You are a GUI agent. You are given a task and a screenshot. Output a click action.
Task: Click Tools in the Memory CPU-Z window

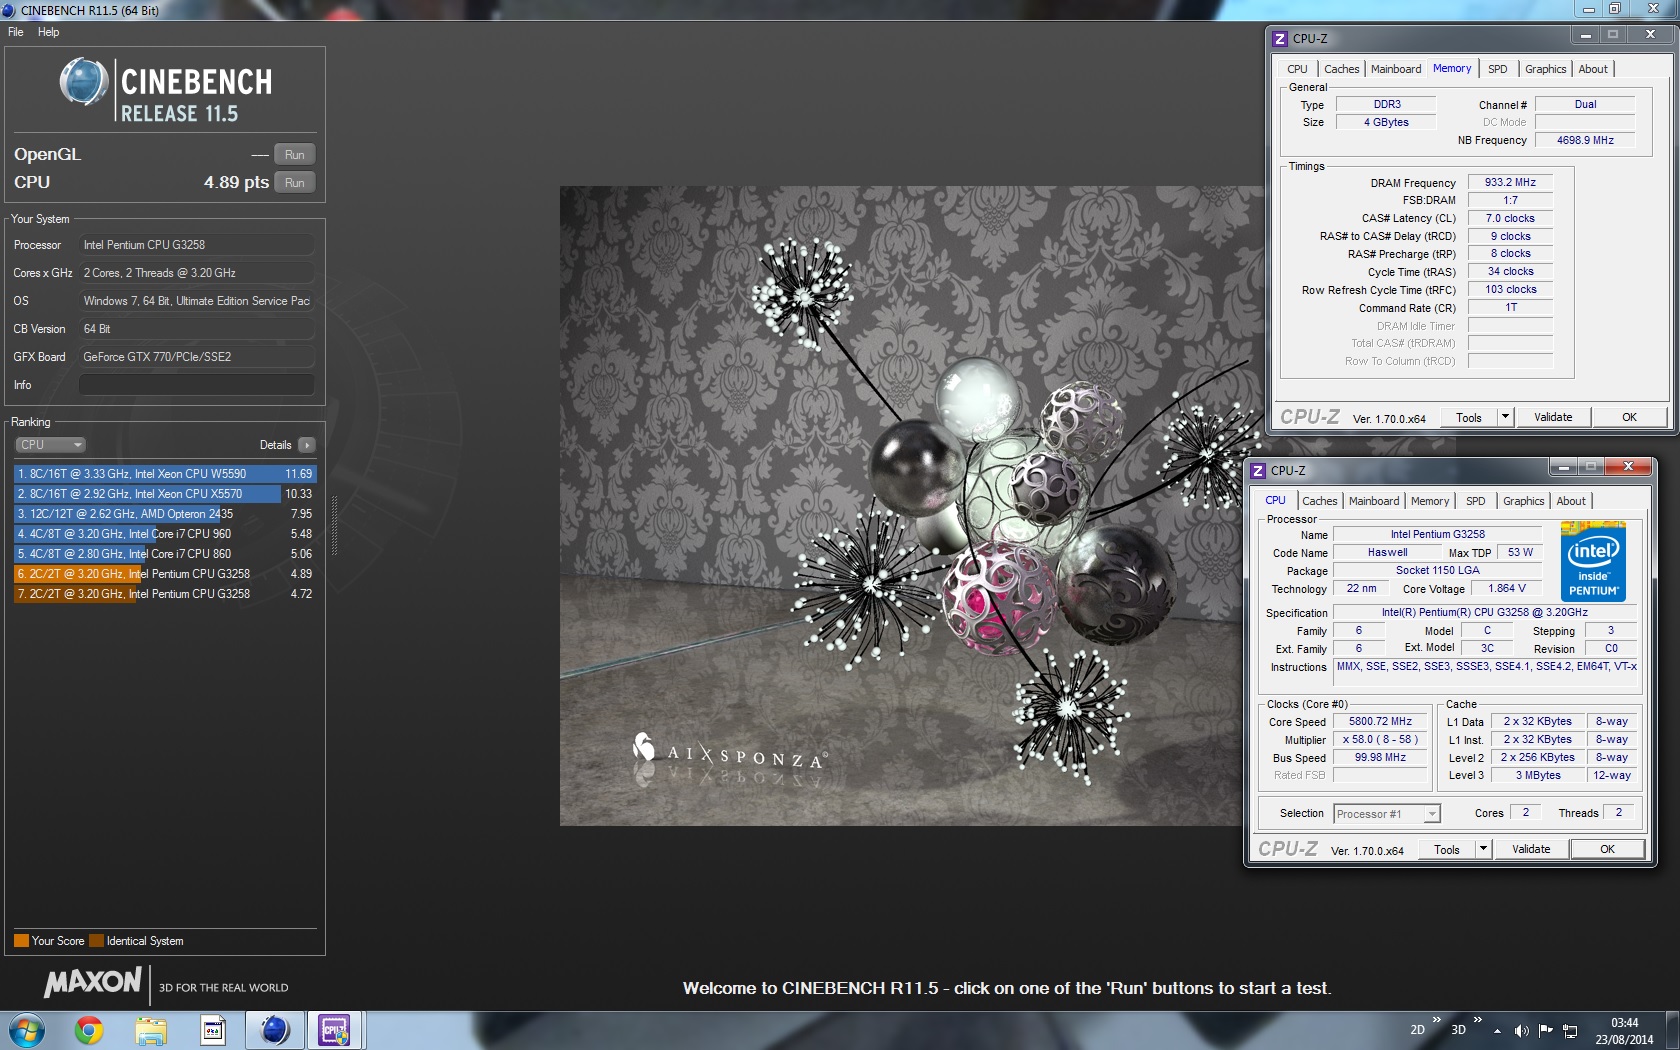pyautogui.click(x=1469, y=418)
